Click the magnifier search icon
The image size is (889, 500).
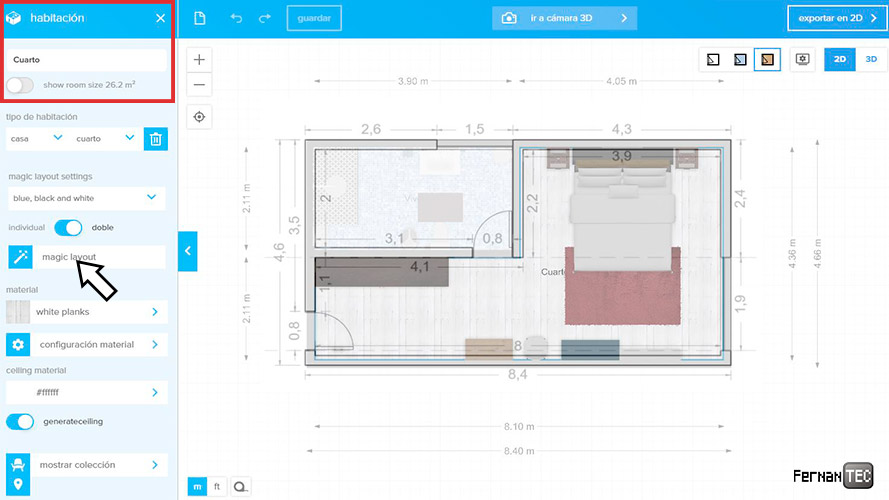(240, 486)
